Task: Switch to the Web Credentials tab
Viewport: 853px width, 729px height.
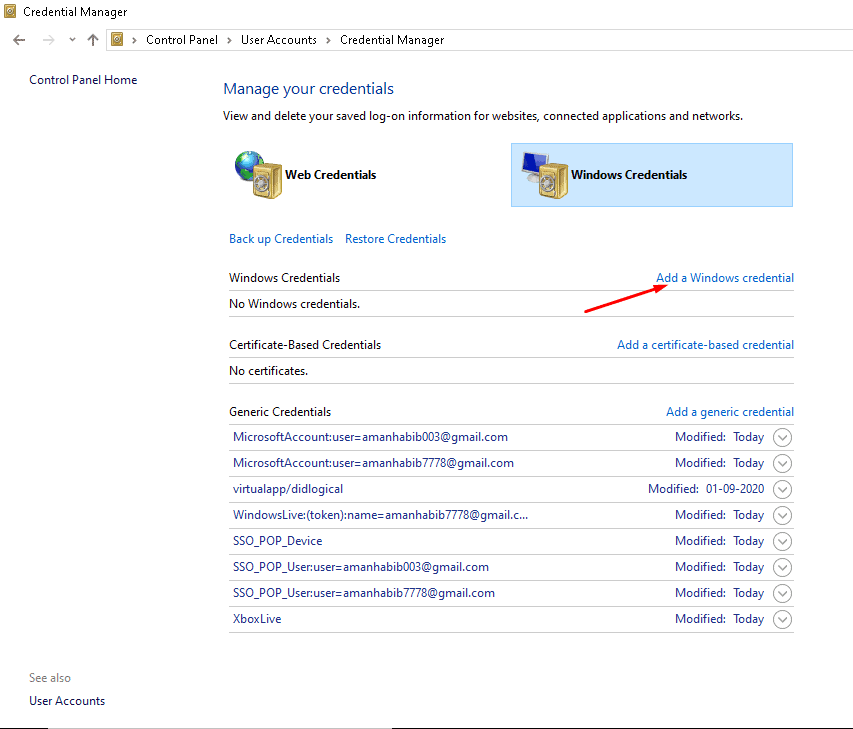Action: point(330,175)
